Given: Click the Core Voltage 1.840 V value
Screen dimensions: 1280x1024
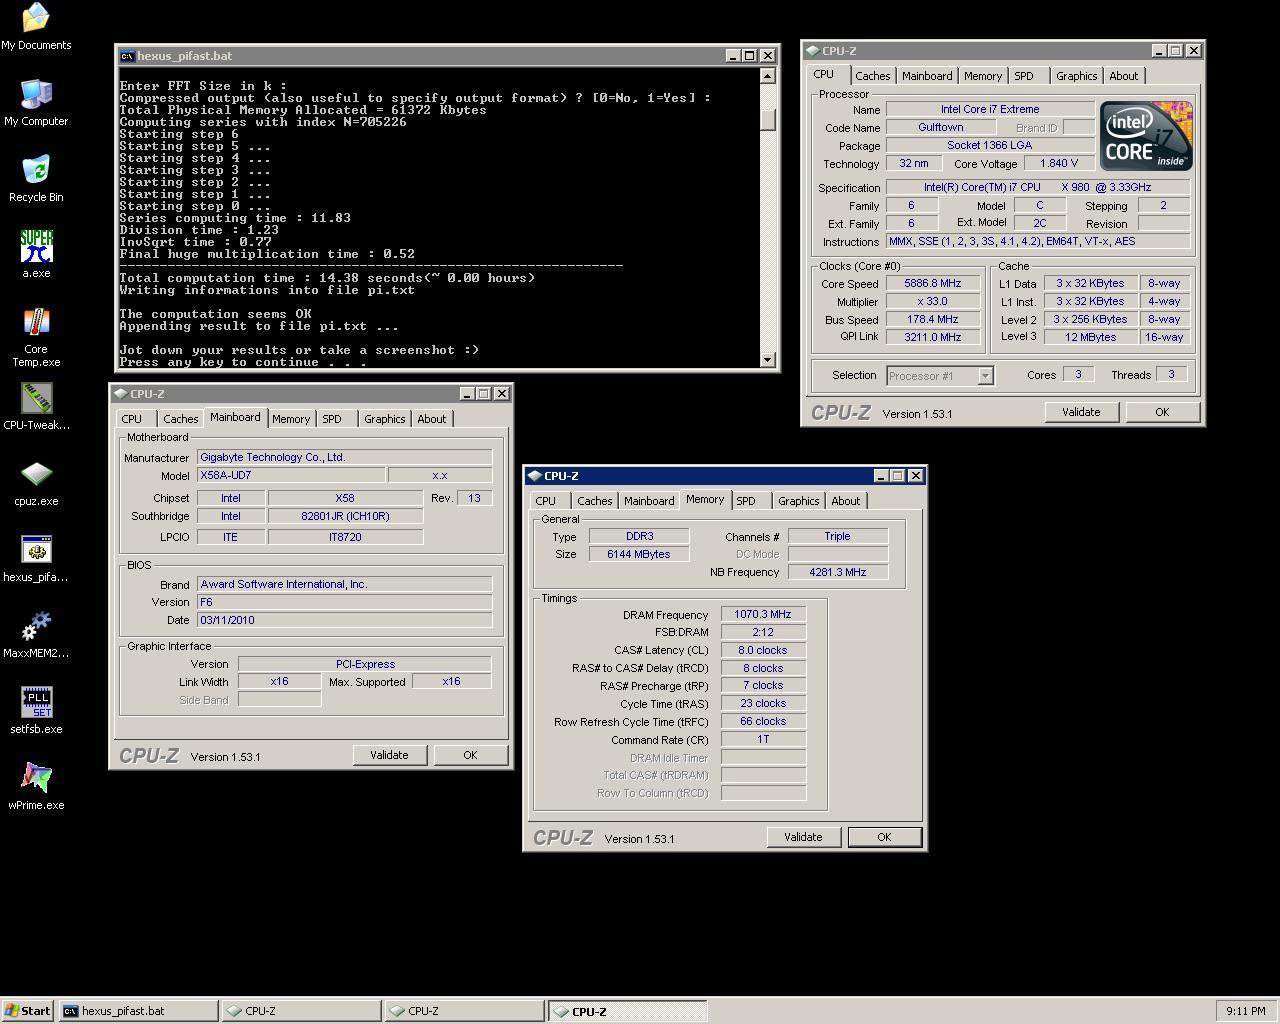Looking at the screenshot, I should point(1059,164).
